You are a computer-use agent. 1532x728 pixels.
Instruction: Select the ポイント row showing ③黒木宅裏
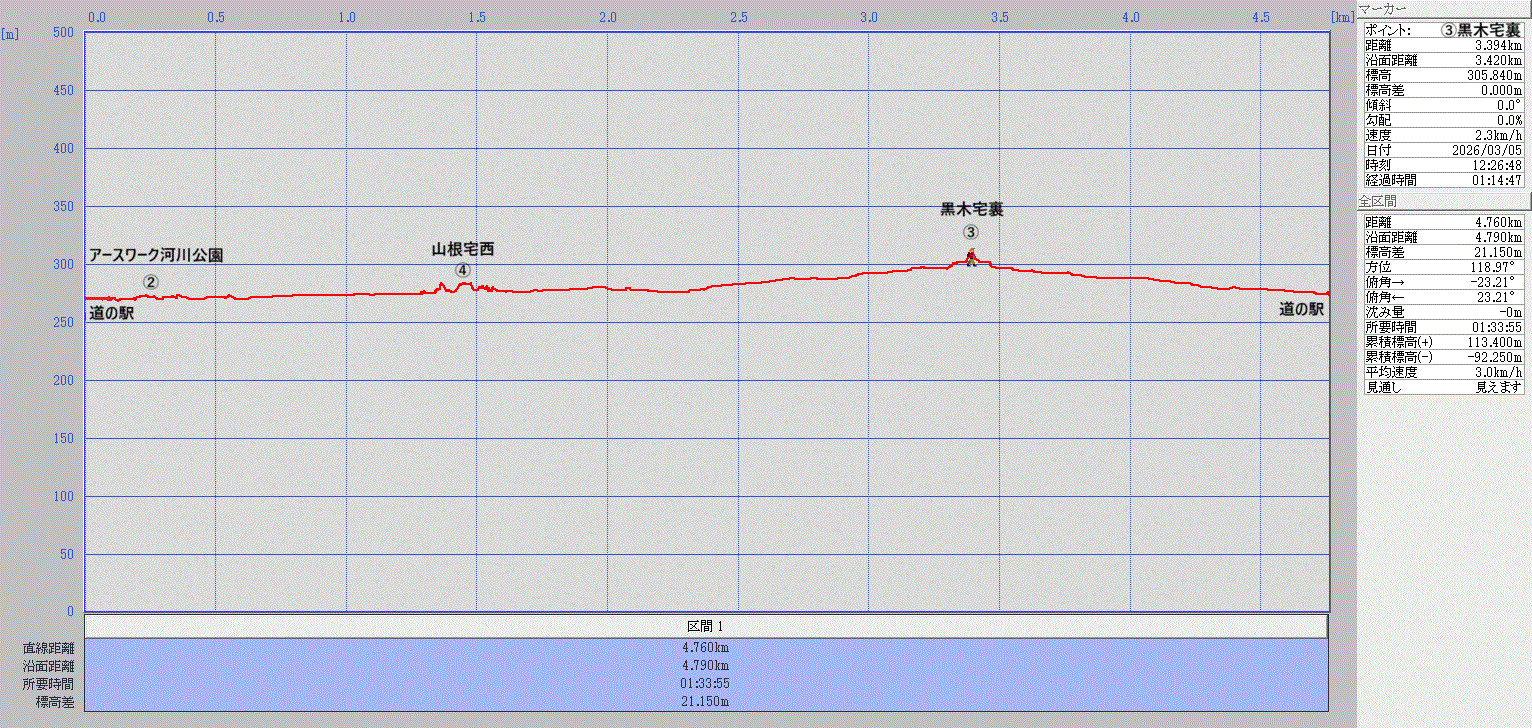click(1443, 30)
